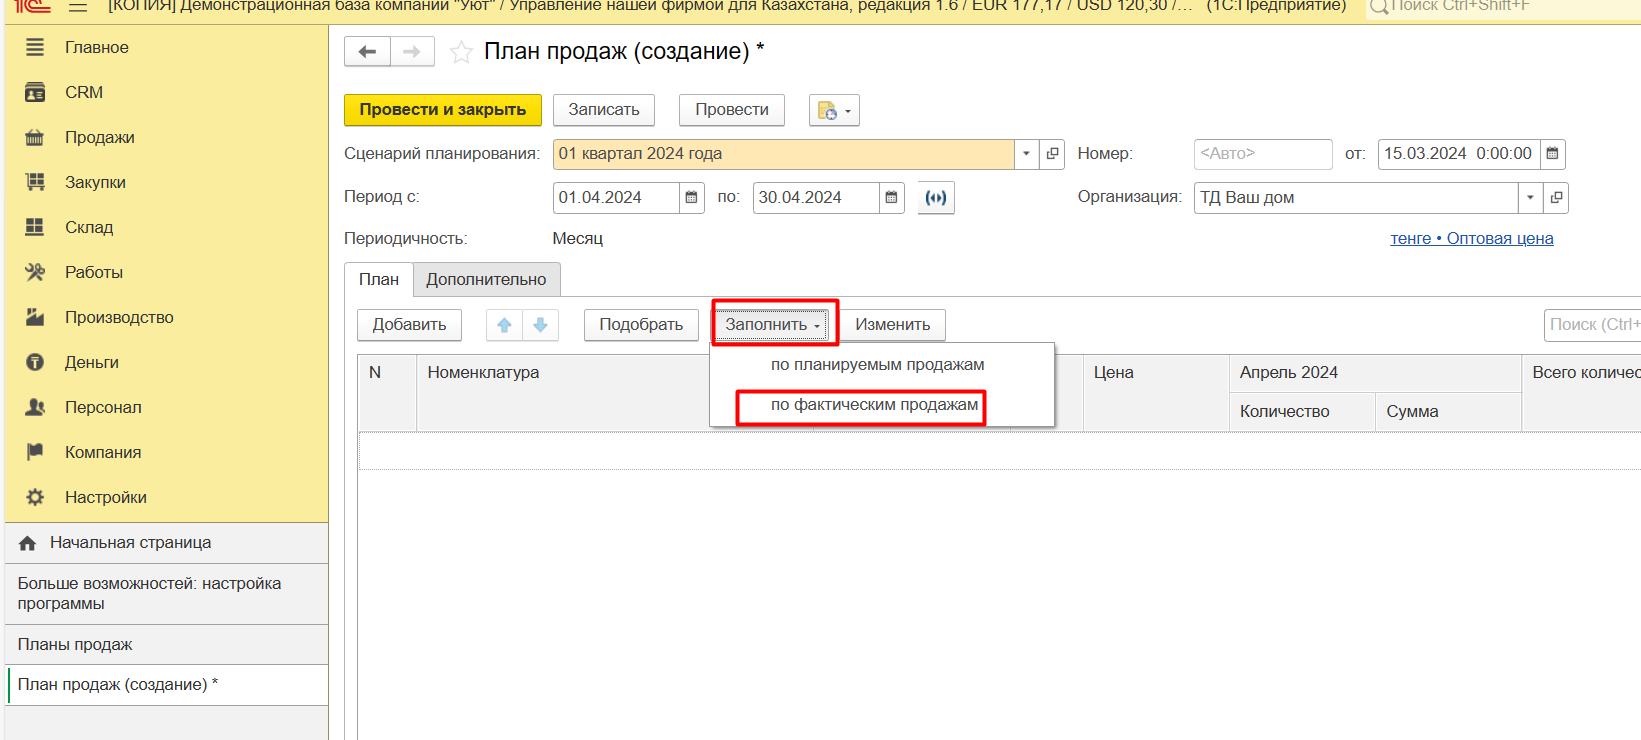Add the document to favorites with the star
Image resolution: width=1641 pixels, height=740 pixels.
(x=461, y=52)
